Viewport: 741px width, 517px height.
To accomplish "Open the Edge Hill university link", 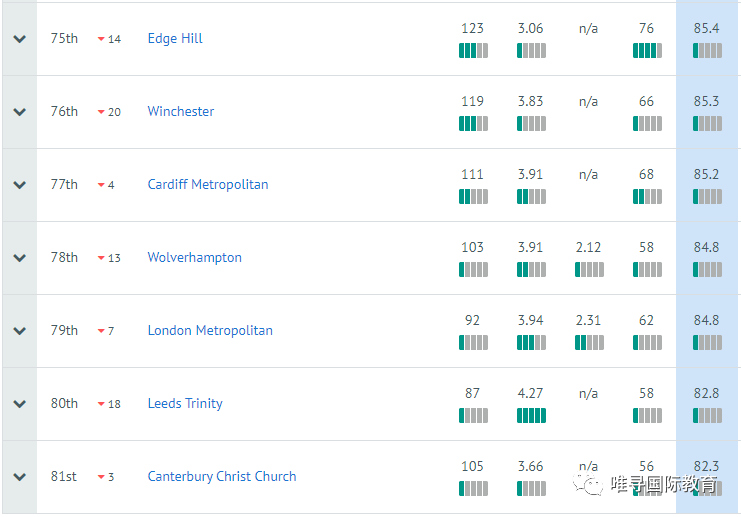I will [x=175, y=39].
